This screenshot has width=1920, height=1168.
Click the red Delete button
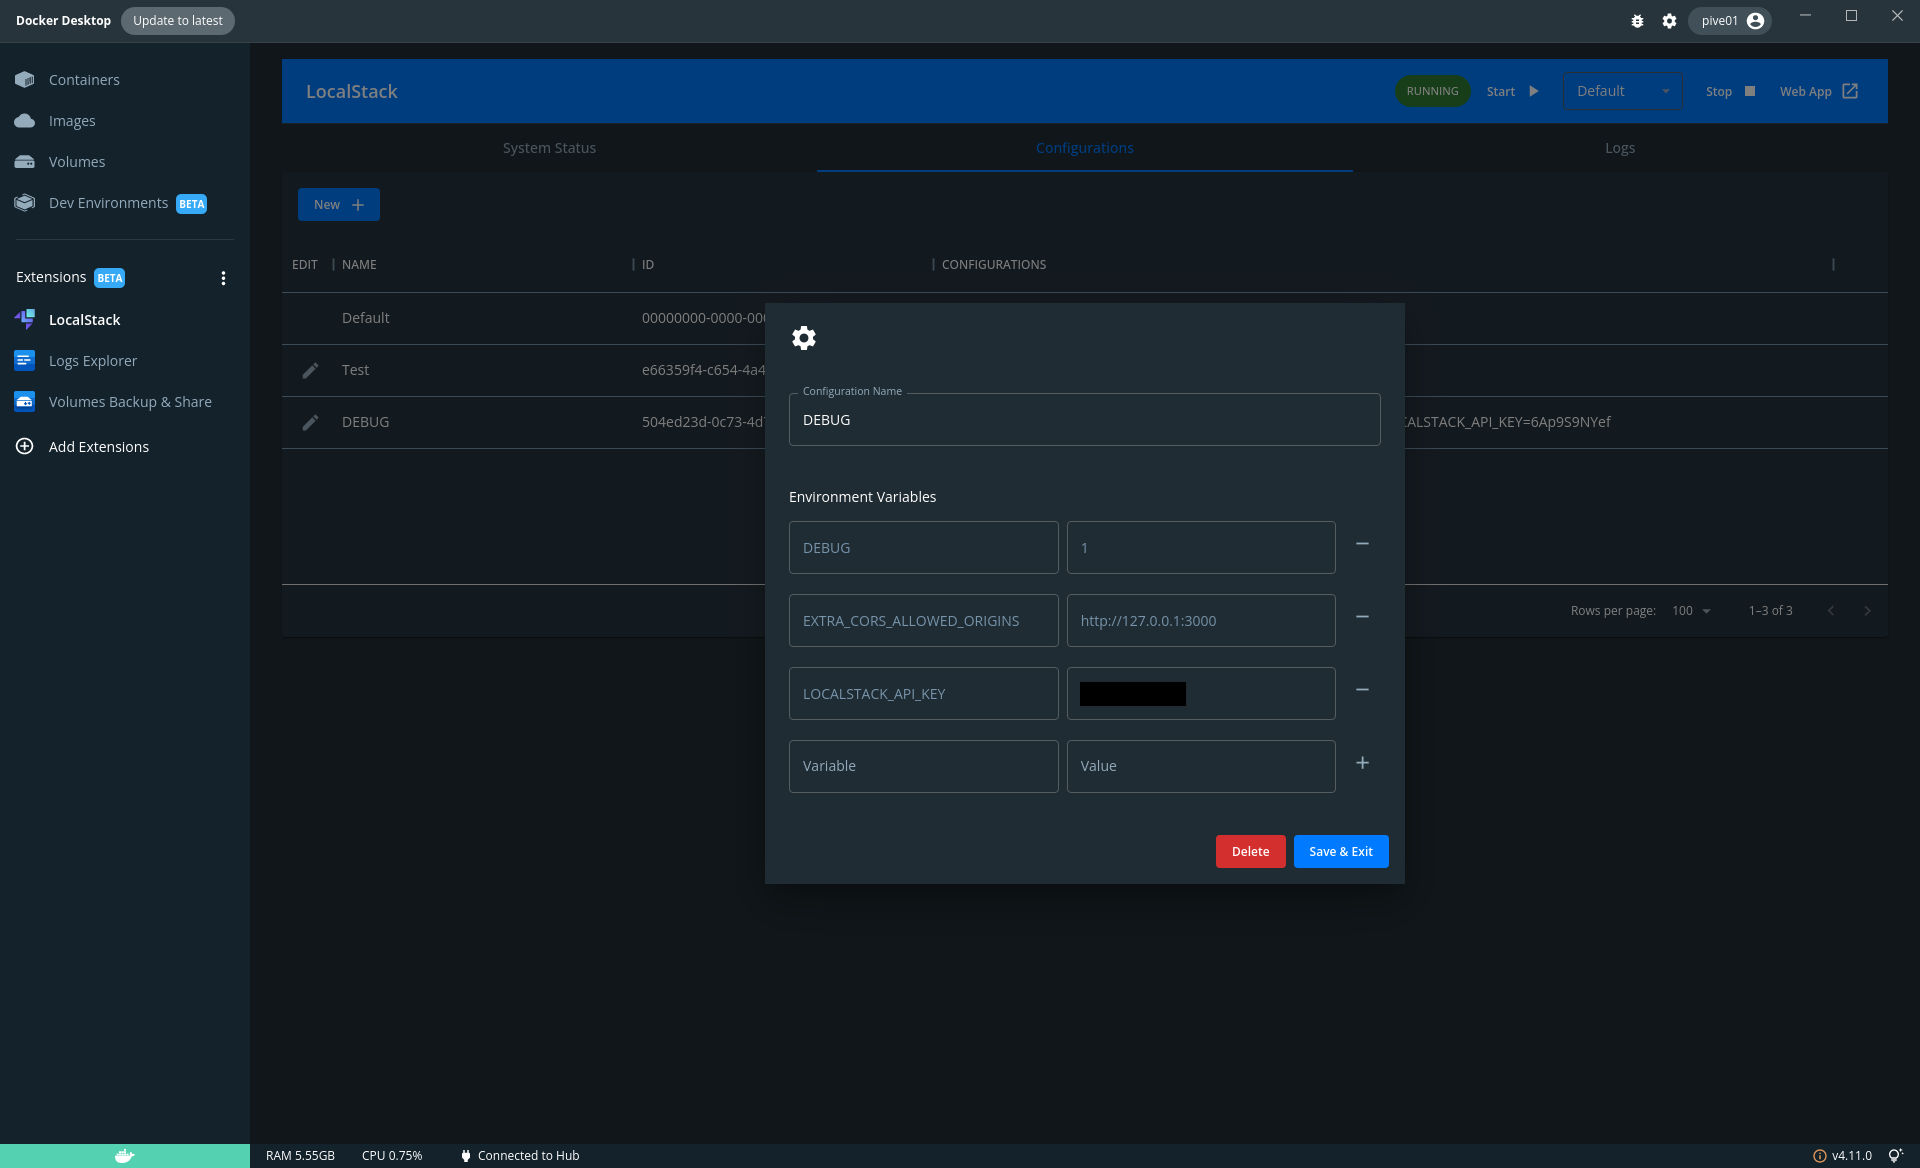click(x=1250, y=852)
